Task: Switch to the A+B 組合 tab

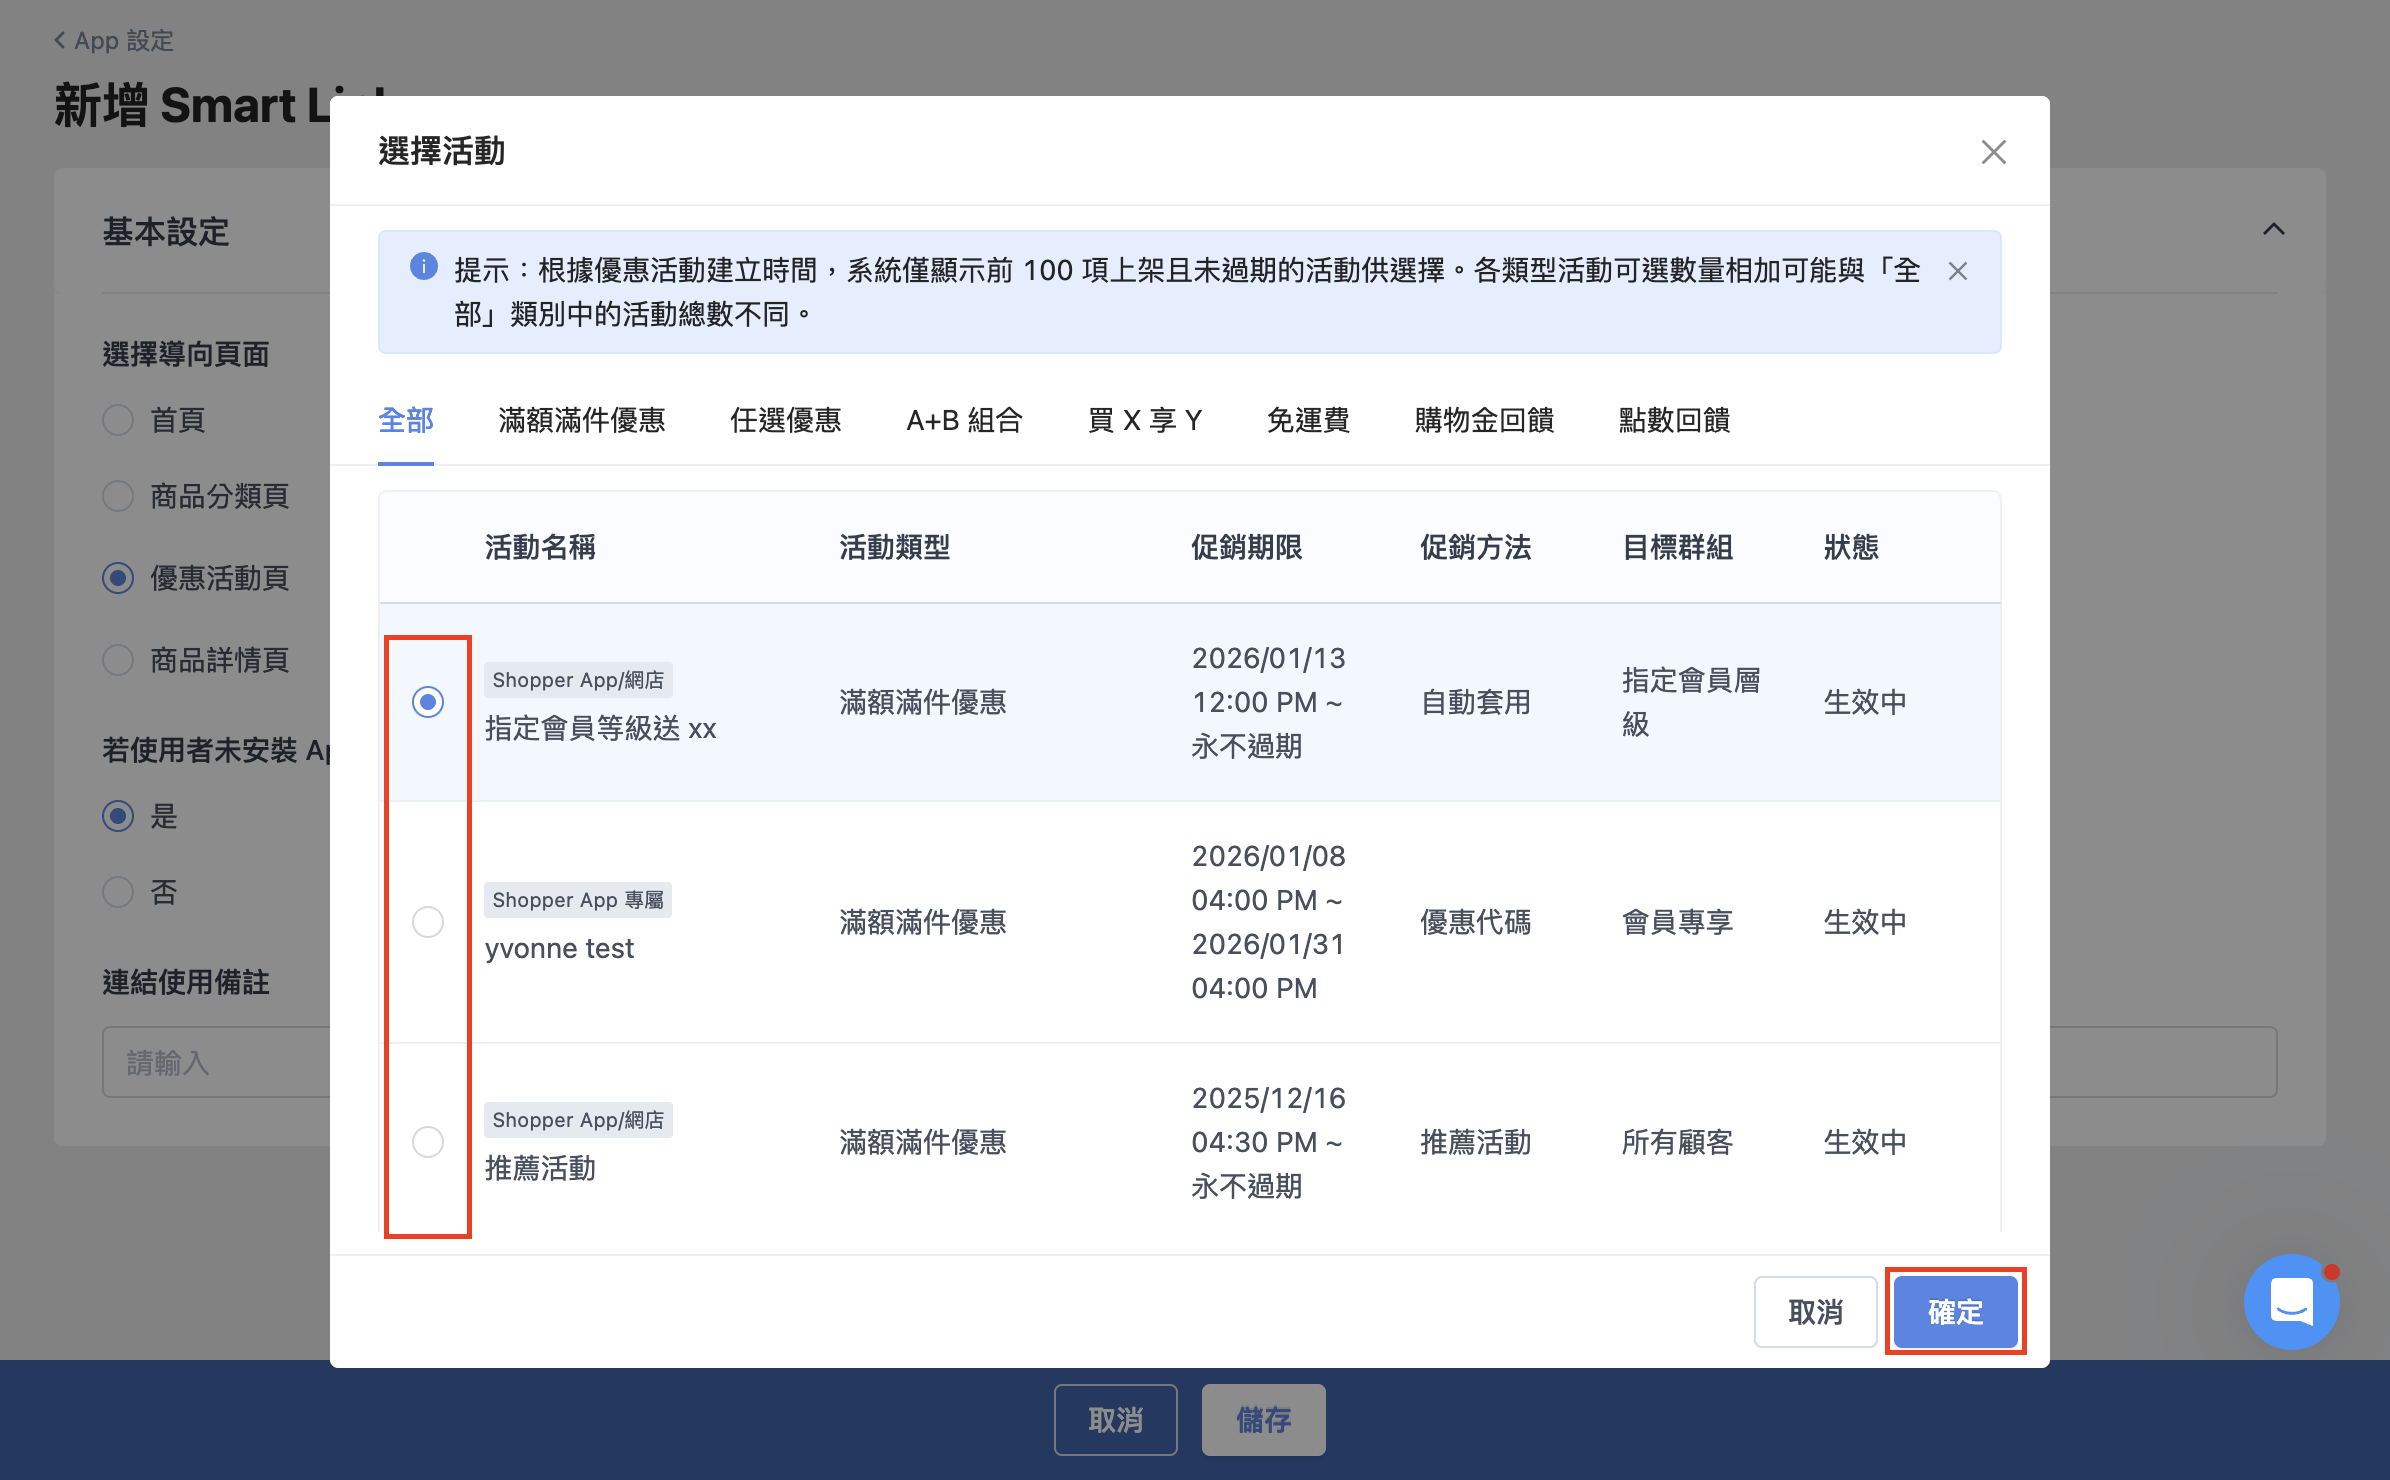Action: [x=964, y=420]
